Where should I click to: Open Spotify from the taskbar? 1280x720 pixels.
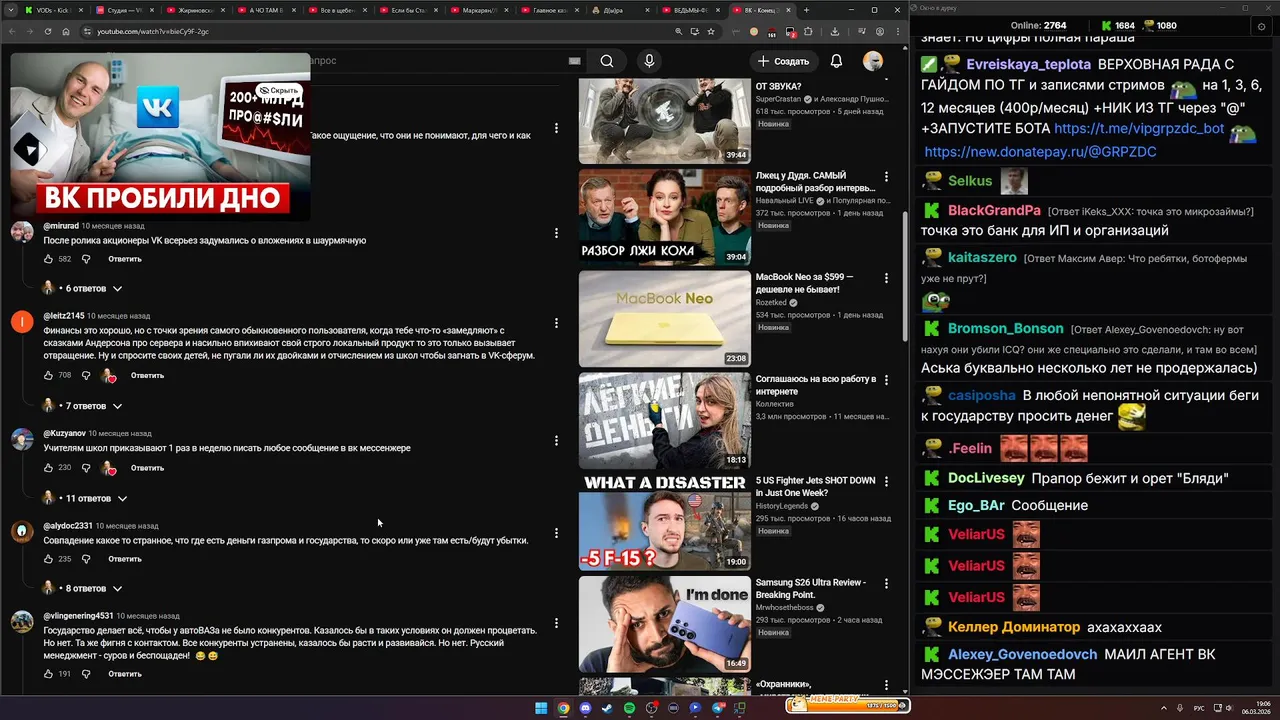(x=629, y=708)
